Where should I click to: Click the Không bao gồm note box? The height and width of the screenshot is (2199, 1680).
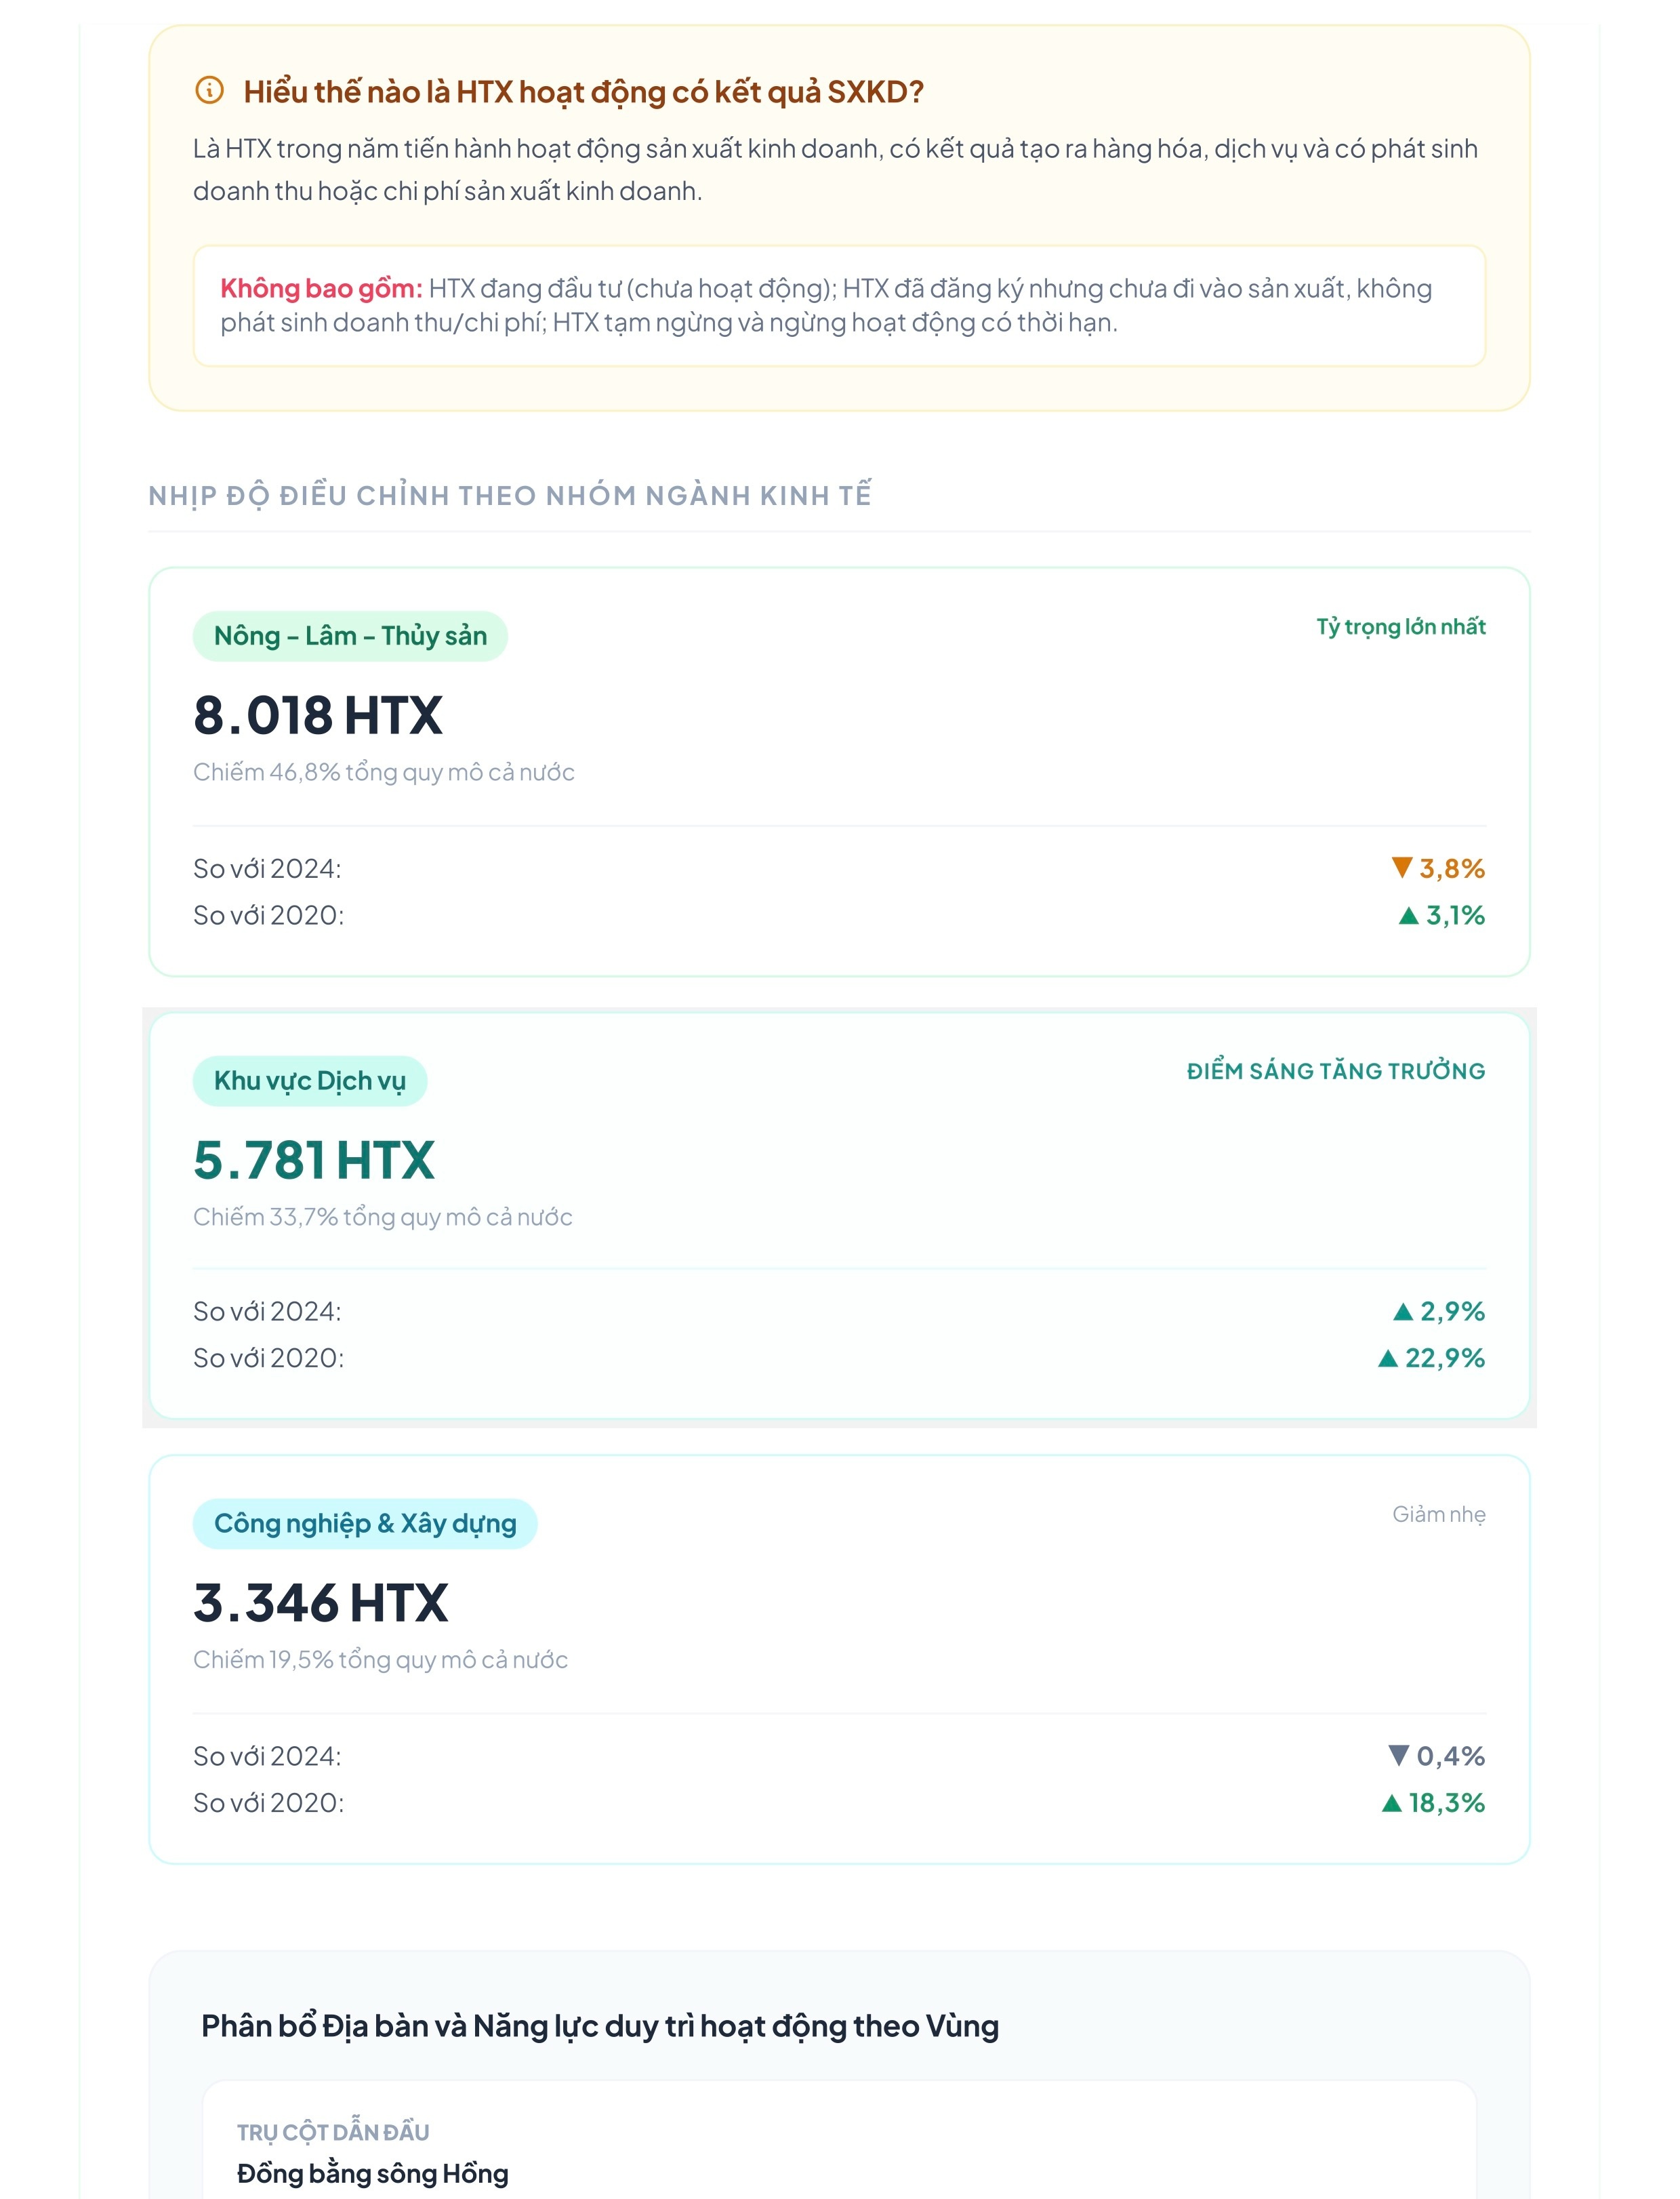pos(839,306)
